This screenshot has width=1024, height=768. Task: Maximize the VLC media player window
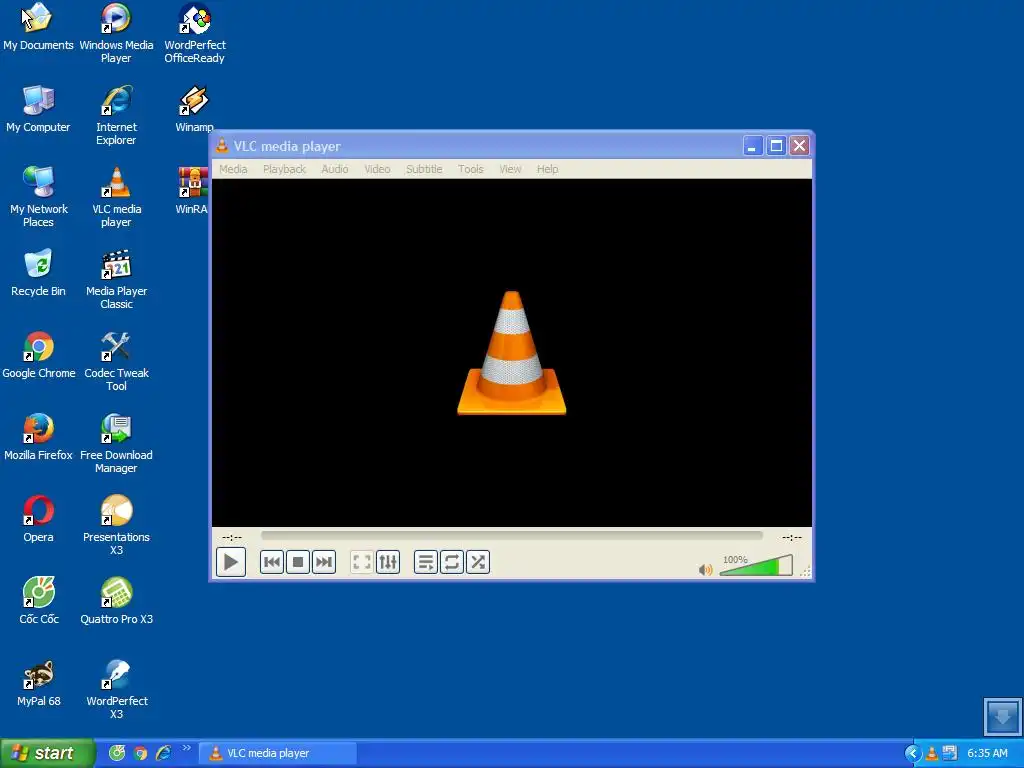[x=776, y=146]
